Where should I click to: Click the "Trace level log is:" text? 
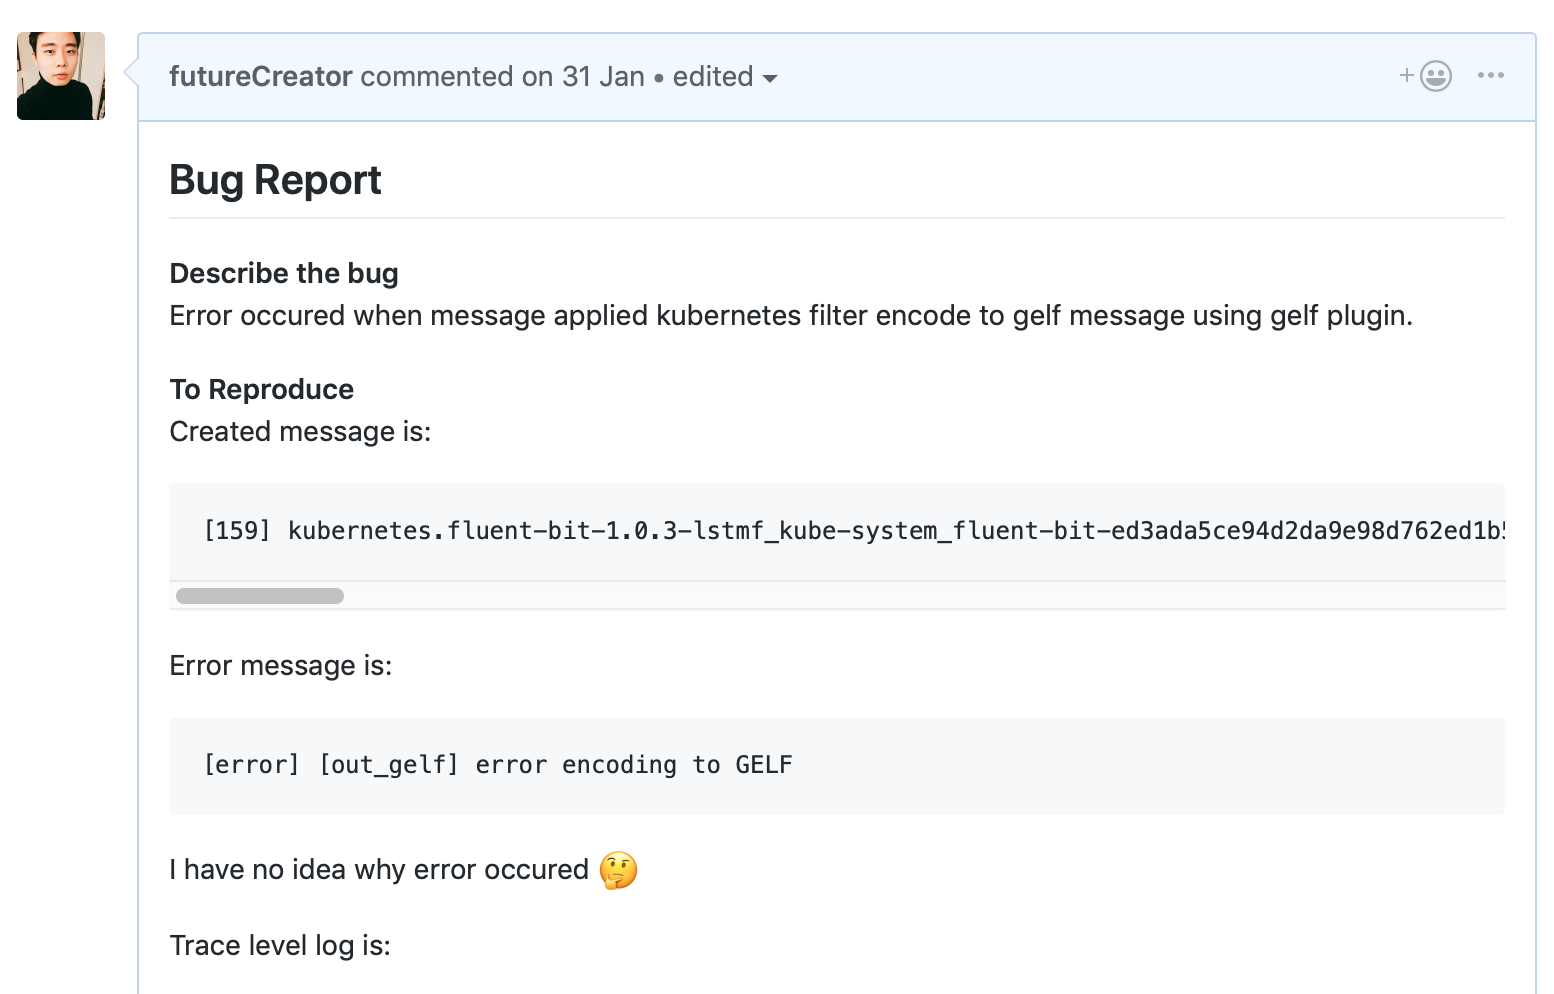tap(280, 946)
